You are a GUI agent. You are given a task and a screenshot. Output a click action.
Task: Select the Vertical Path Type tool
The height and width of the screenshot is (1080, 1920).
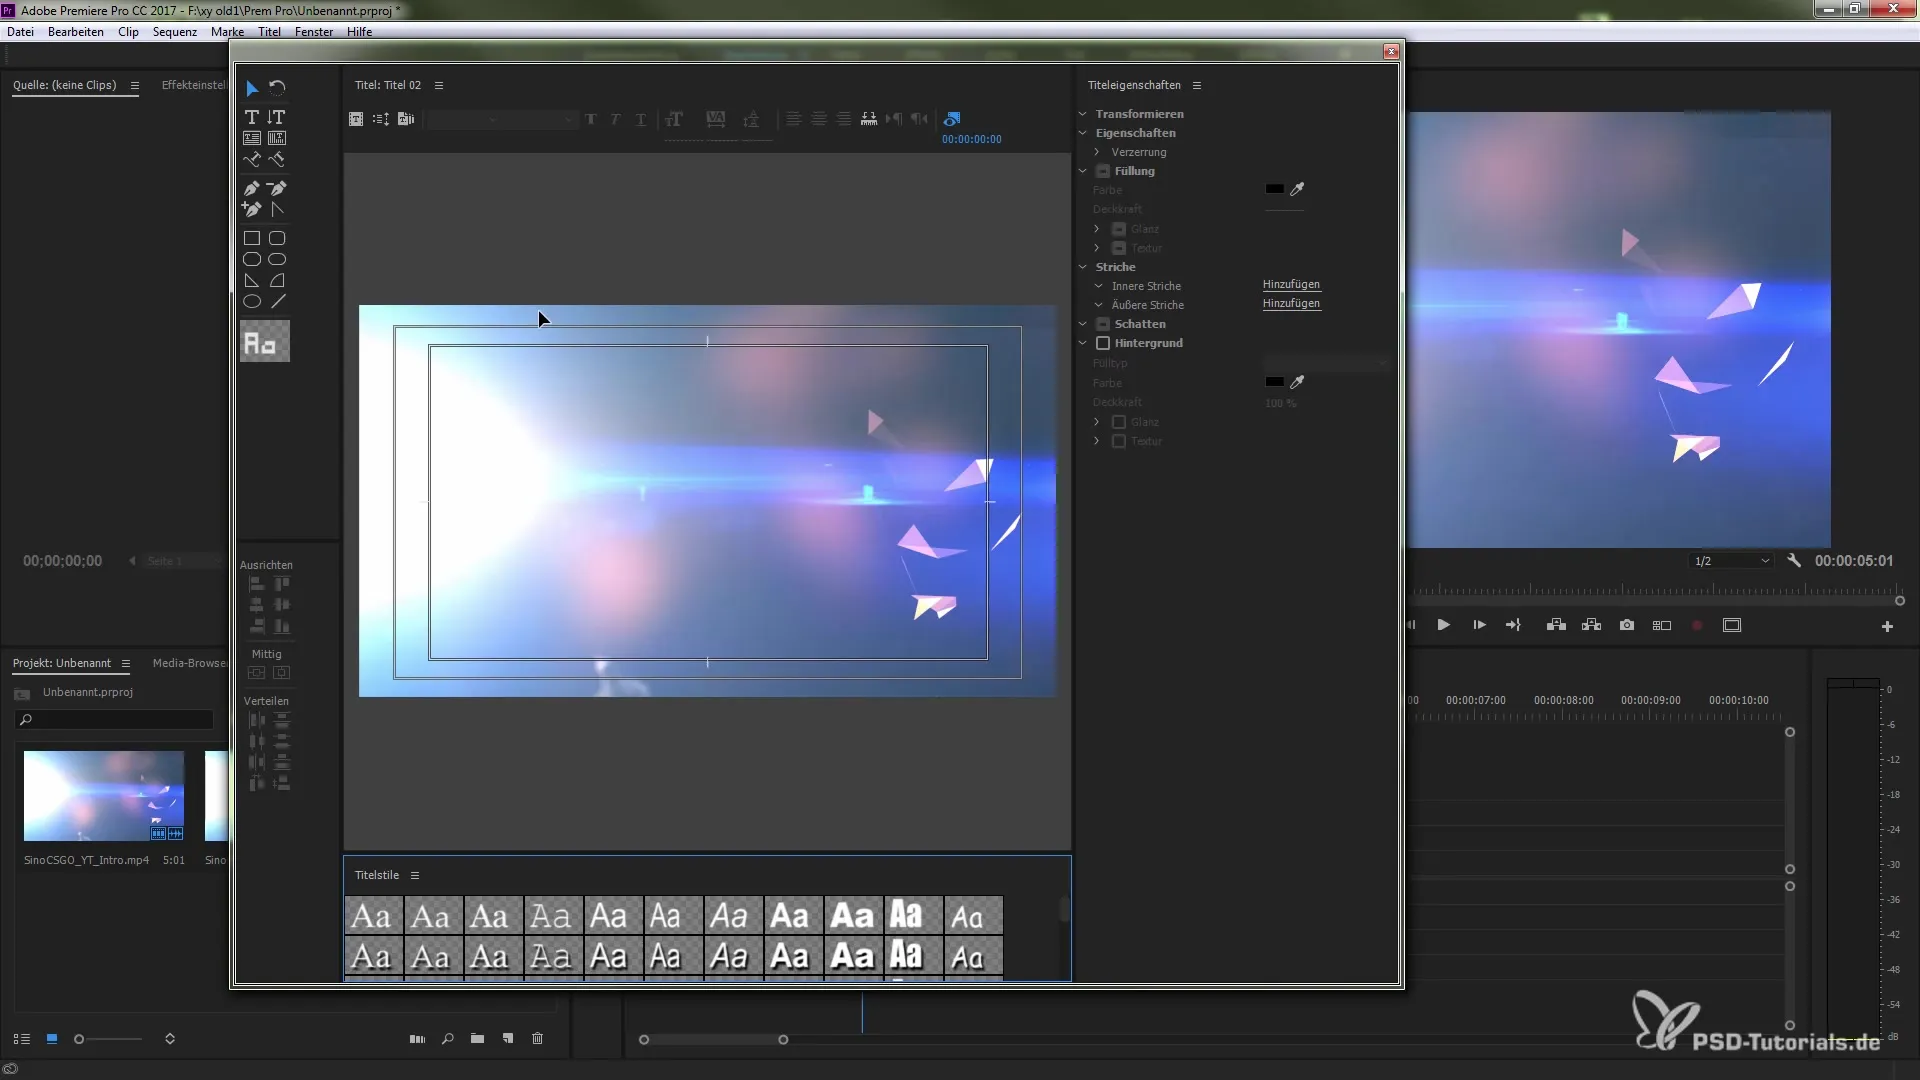coord(277,159)
